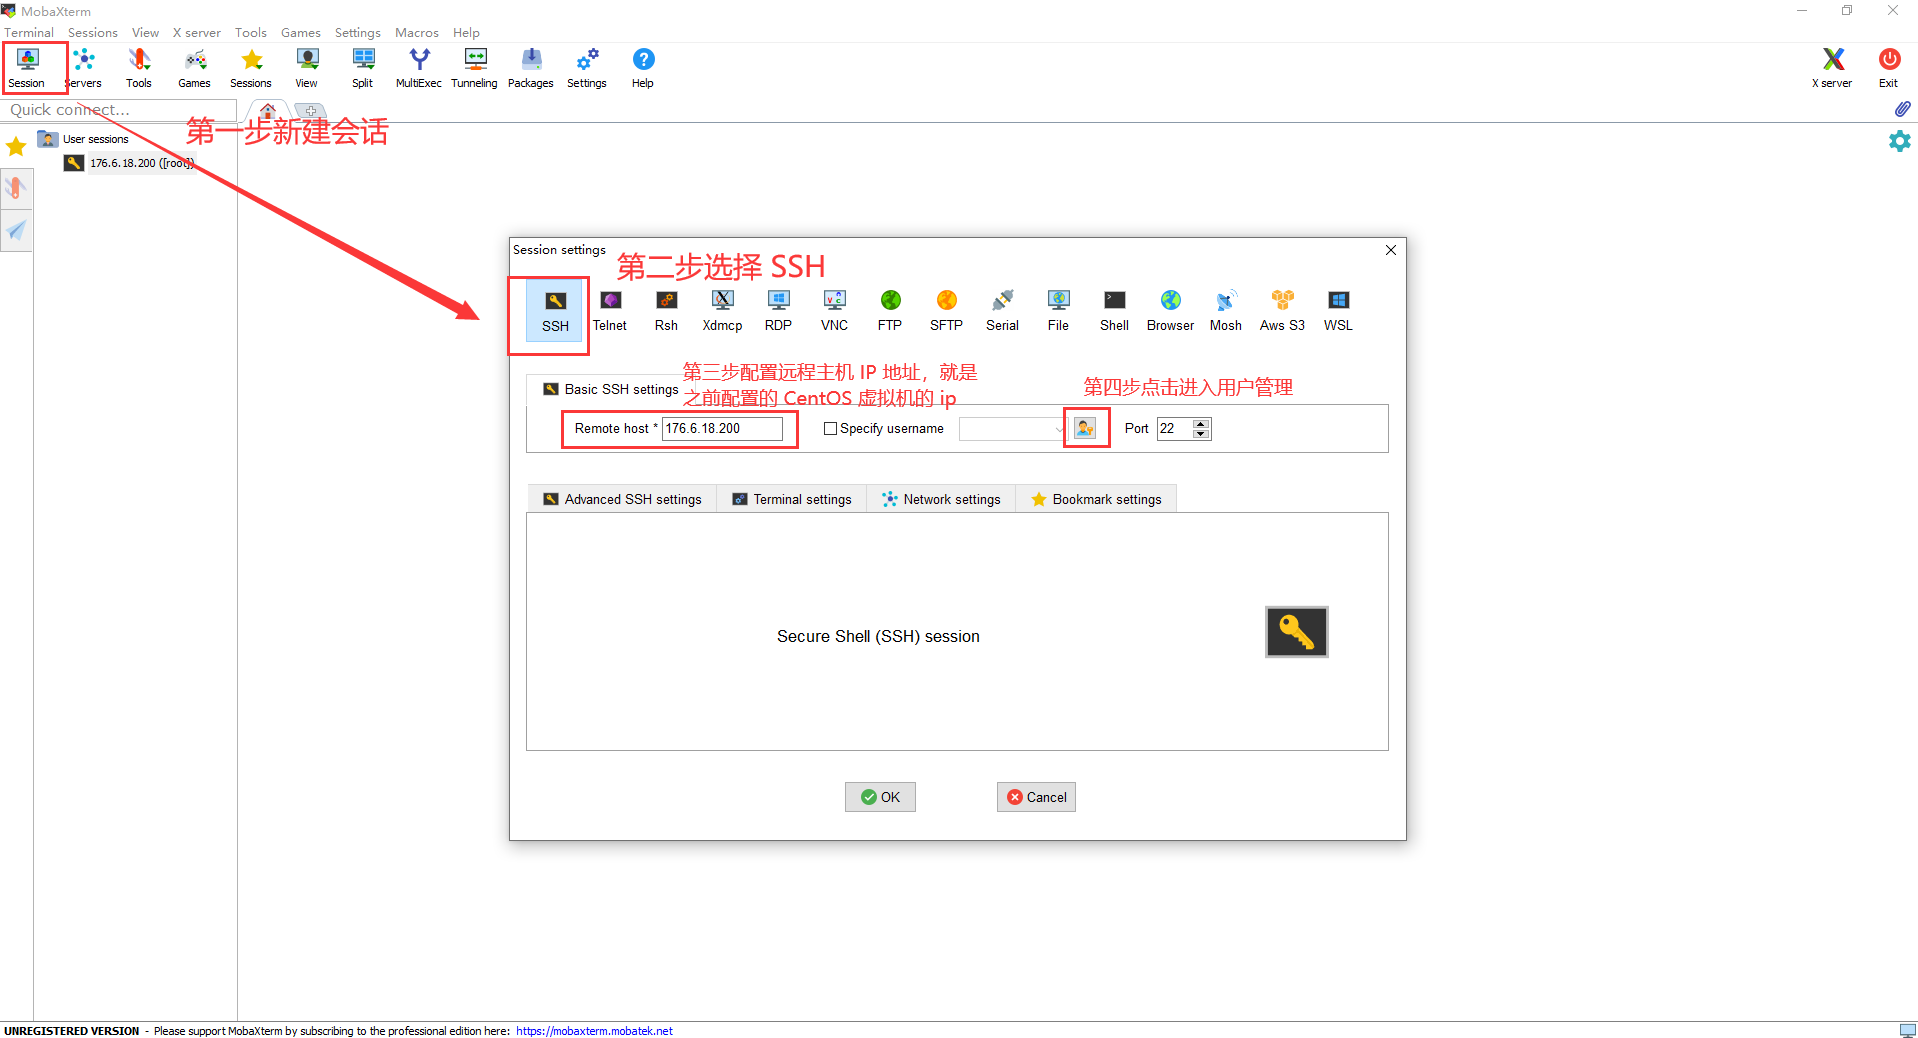
Task: Click the Sessions star icon
Action: pos(251,68)
